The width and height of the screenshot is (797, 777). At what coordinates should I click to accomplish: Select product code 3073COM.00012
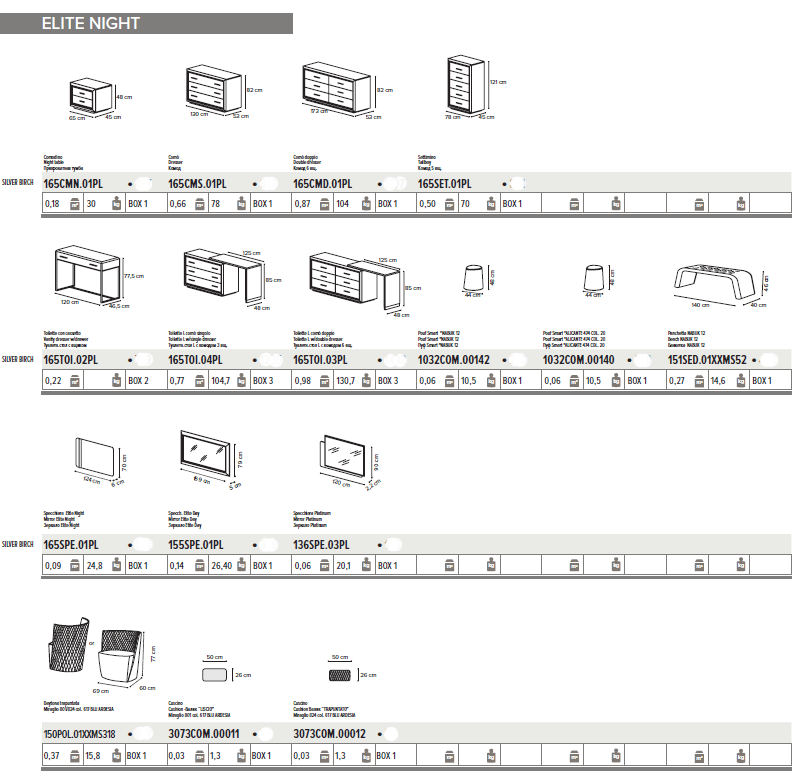click(x=329, y=735)
